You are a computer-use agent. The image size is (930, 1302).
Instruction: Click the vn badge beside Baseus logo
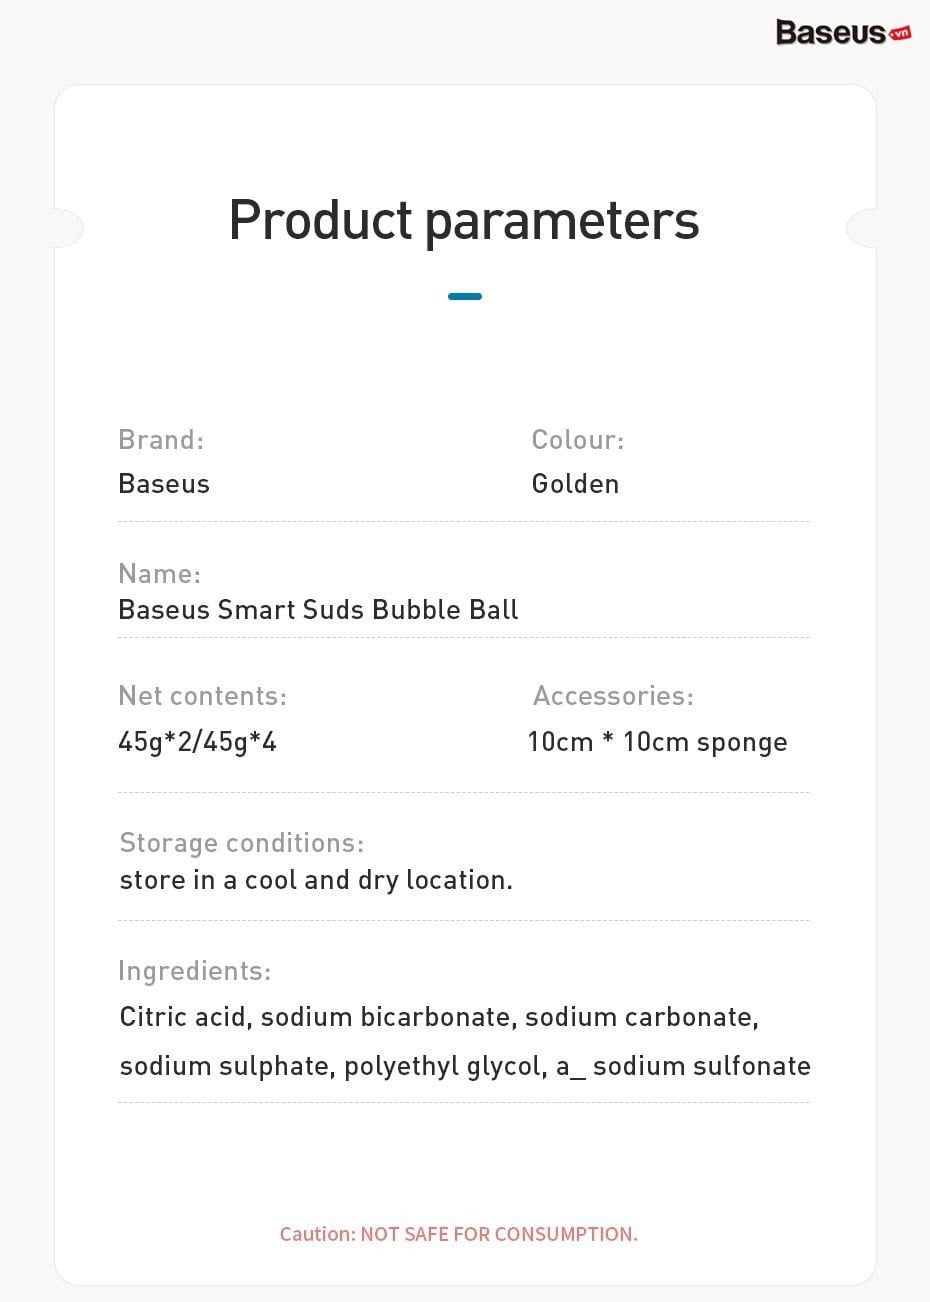pyautogui.click(x=899, y=33)
